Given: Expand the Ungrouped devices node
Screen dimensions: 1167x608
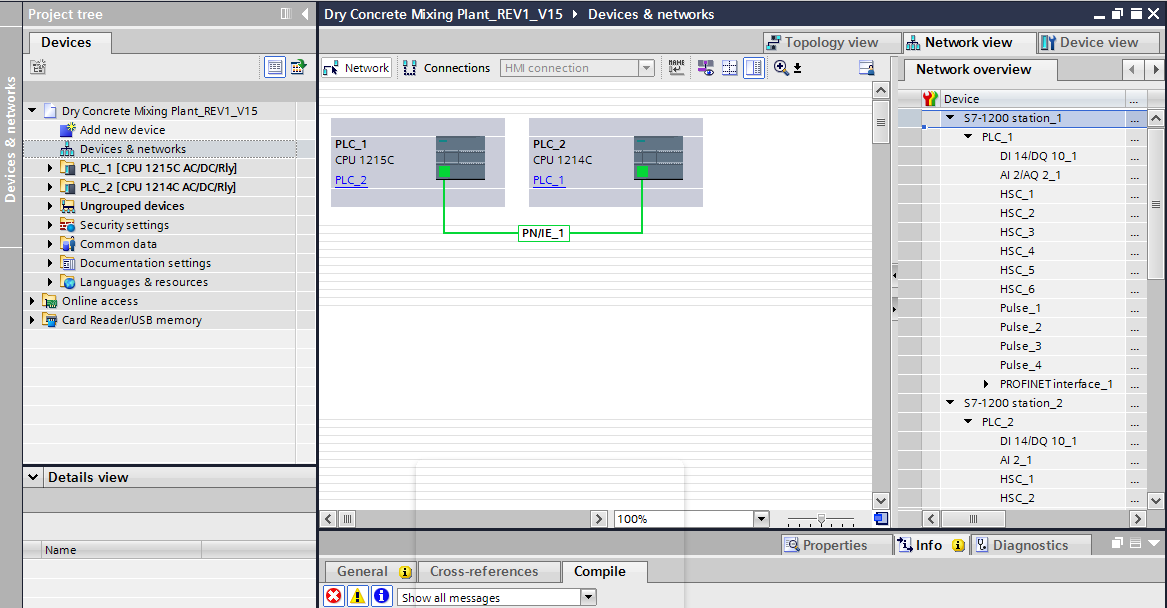Looking at the screenshot, I should 50,206.
